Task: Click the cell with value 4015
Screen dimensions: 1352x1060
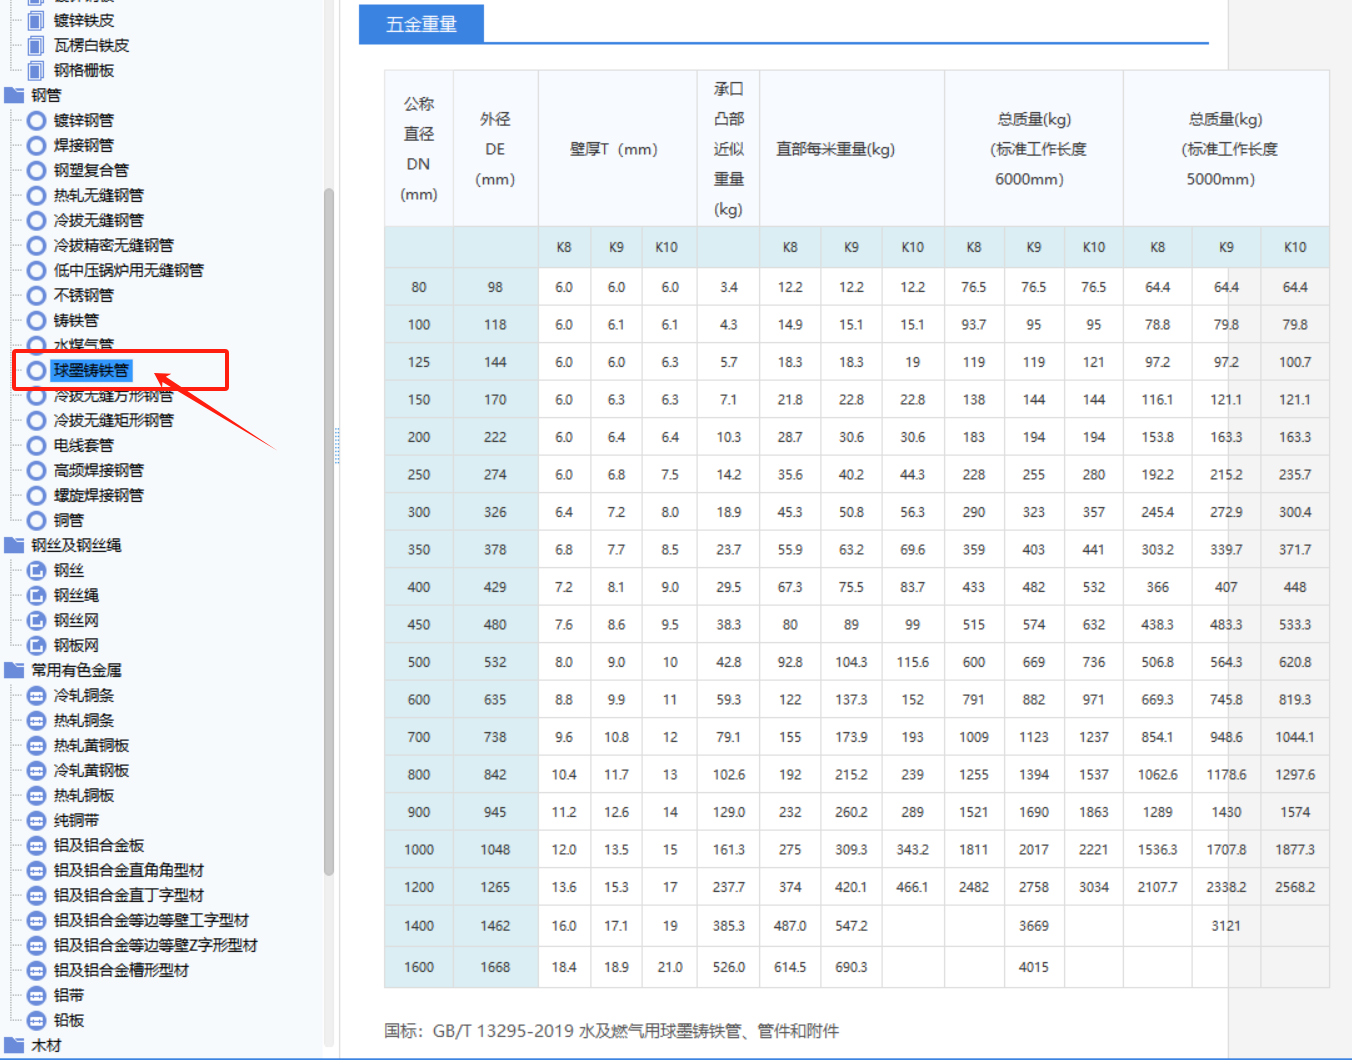Action: [1034, 967]
